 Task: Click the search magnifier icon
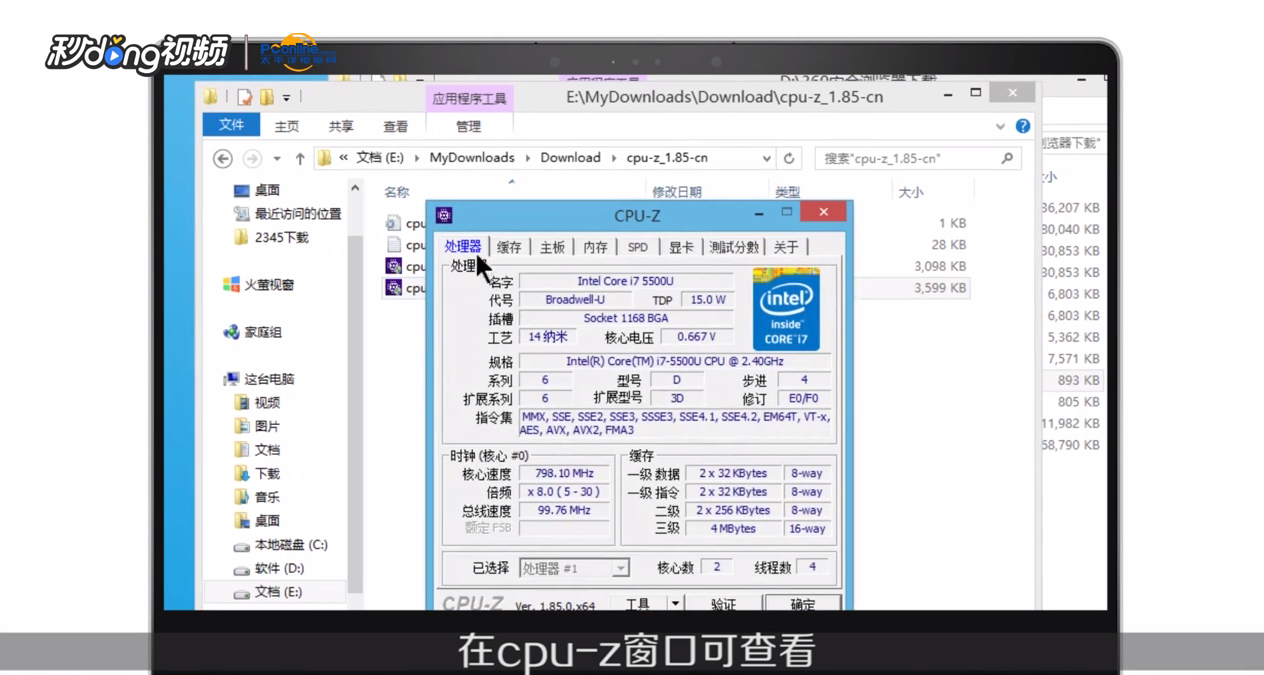tap(1007, 158)
